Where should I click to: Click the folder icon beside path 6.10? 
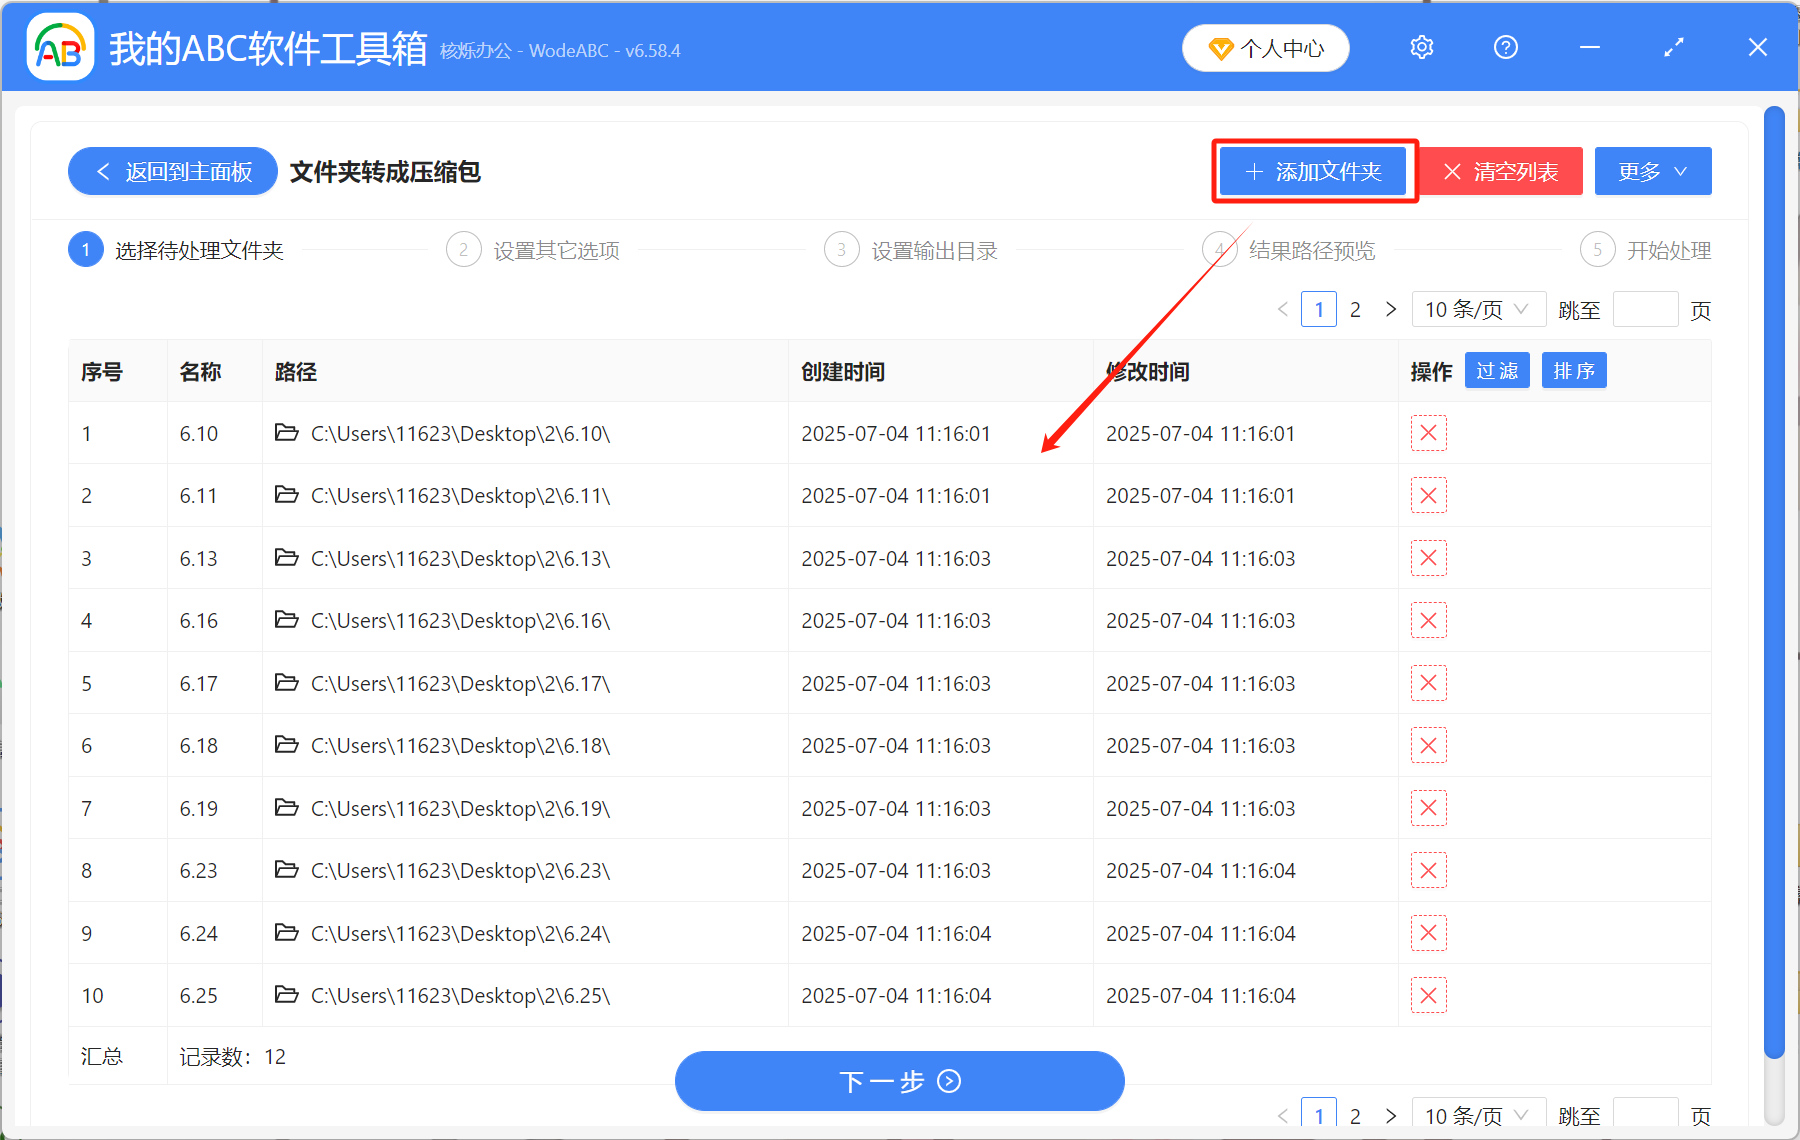pos(286,433)
